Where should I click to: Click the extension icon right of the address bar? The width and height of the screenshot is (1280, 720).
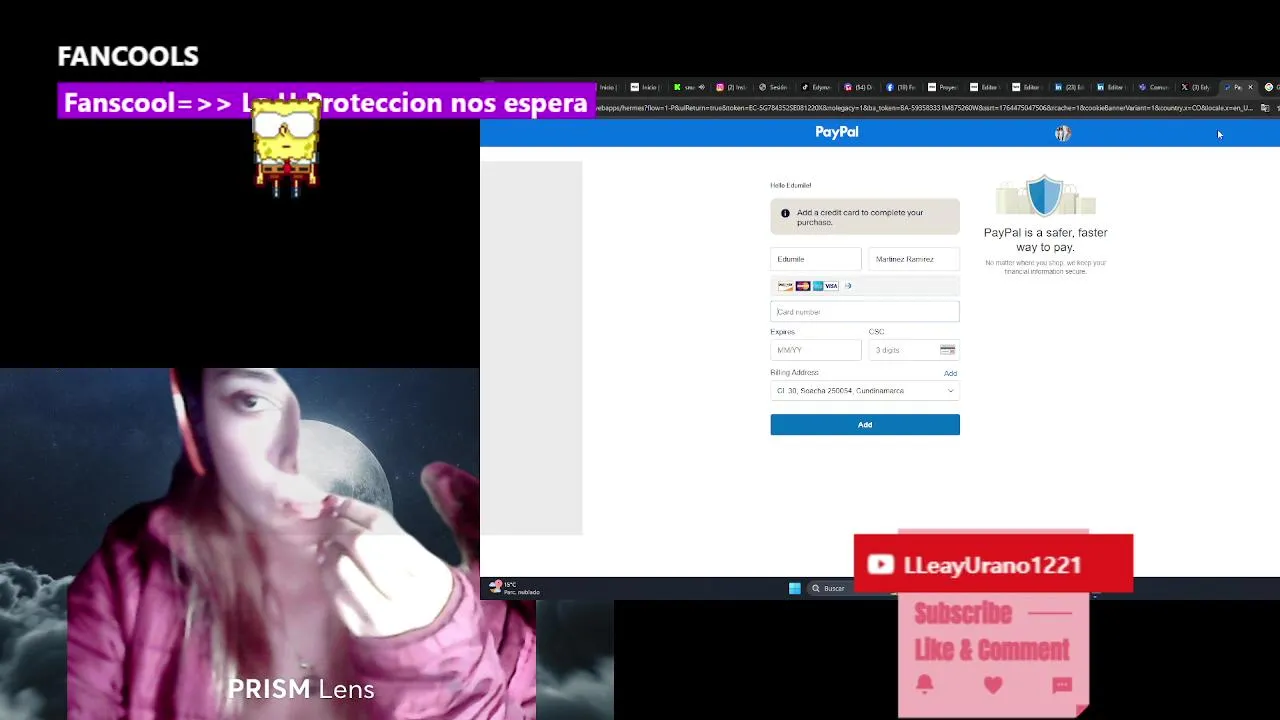(1265, 108)
